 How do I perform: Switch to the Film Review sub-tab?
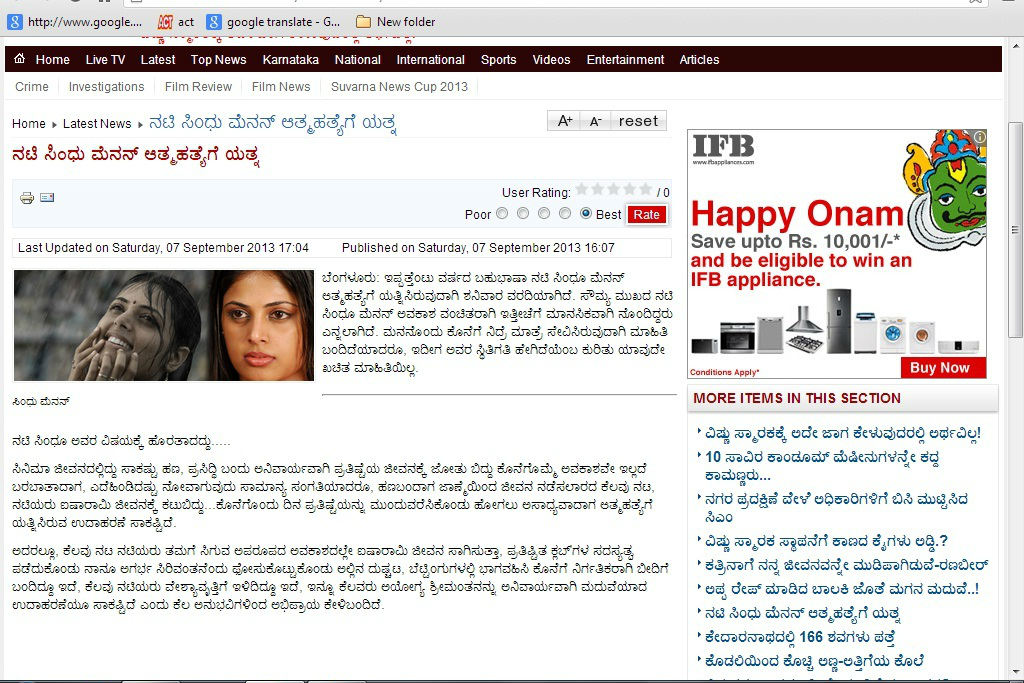tap(198, 87)
